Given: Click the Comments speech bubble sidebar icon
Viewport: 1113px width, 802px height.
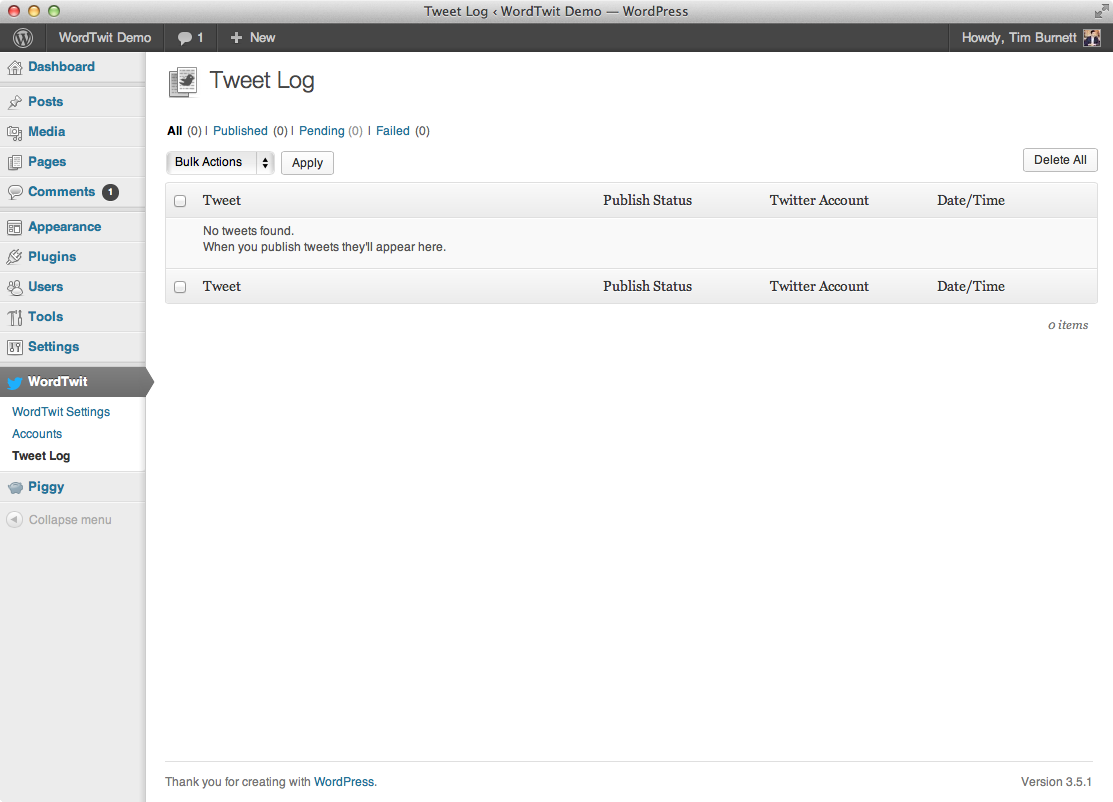Looking at the screenshot, I should 15,192.
